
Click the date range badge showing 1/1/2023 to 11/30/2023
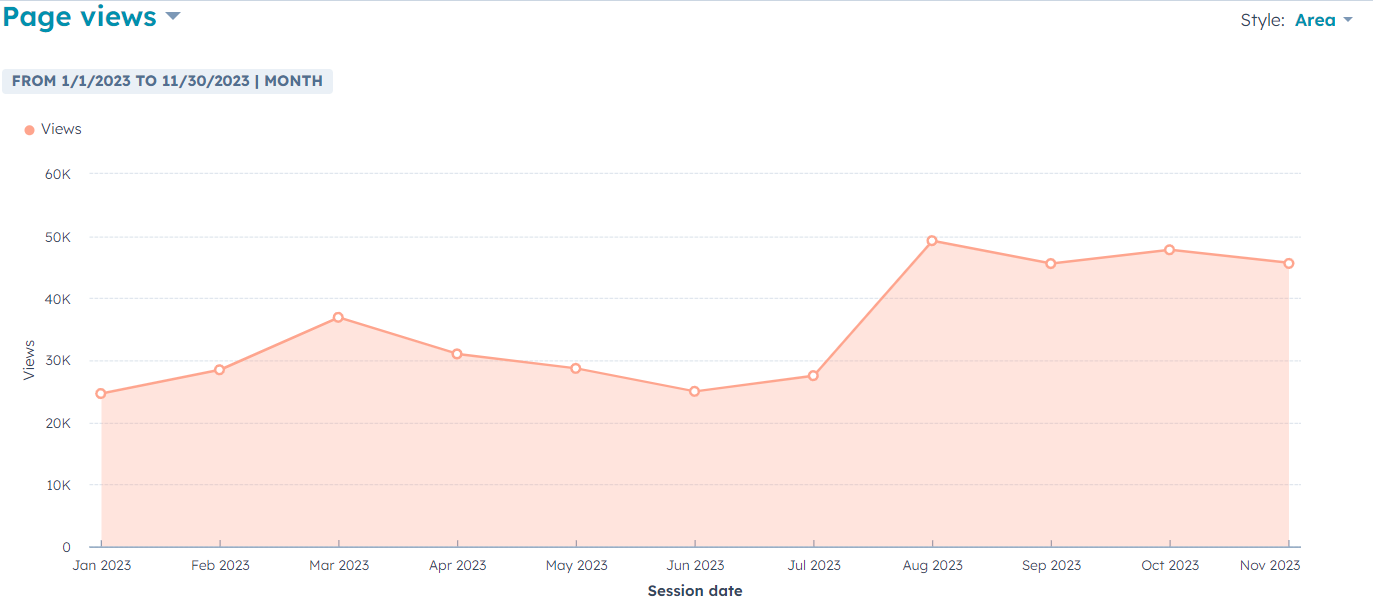(x=167, y=81)
